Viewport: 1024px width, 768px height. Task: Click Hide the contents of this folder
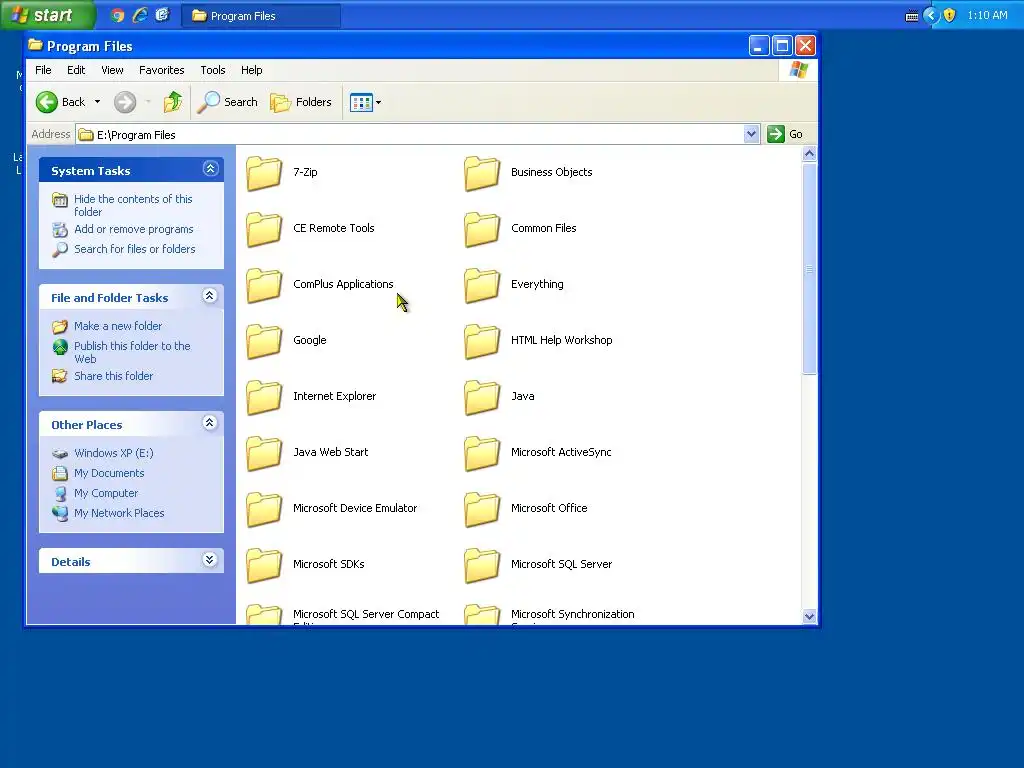tap(133, 205)
